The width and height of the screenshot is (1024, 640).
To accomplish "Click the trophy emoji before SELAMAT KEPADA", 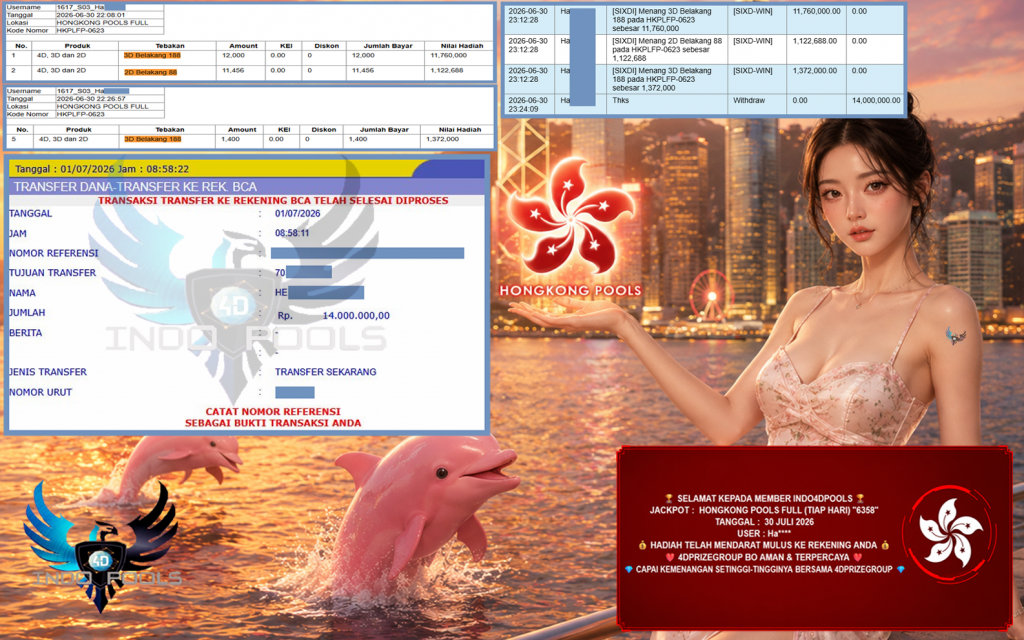I will [x=669, y=498].
